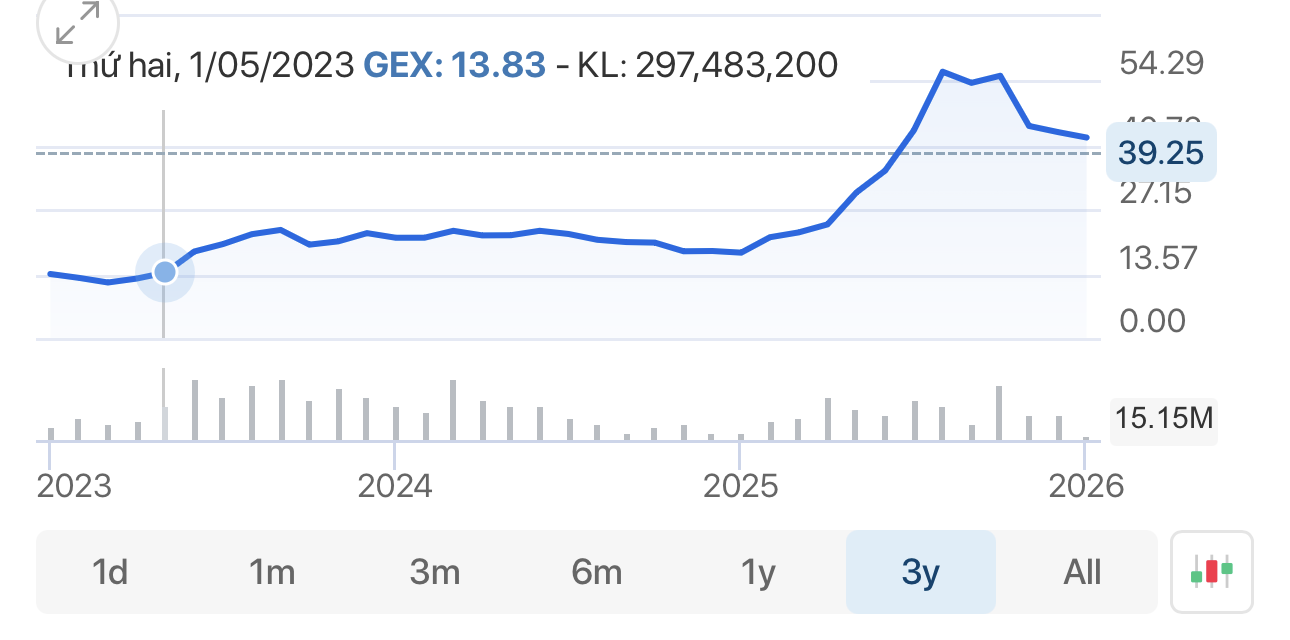Click the GEX: 13.83 price readout

[x=454, y=66]
